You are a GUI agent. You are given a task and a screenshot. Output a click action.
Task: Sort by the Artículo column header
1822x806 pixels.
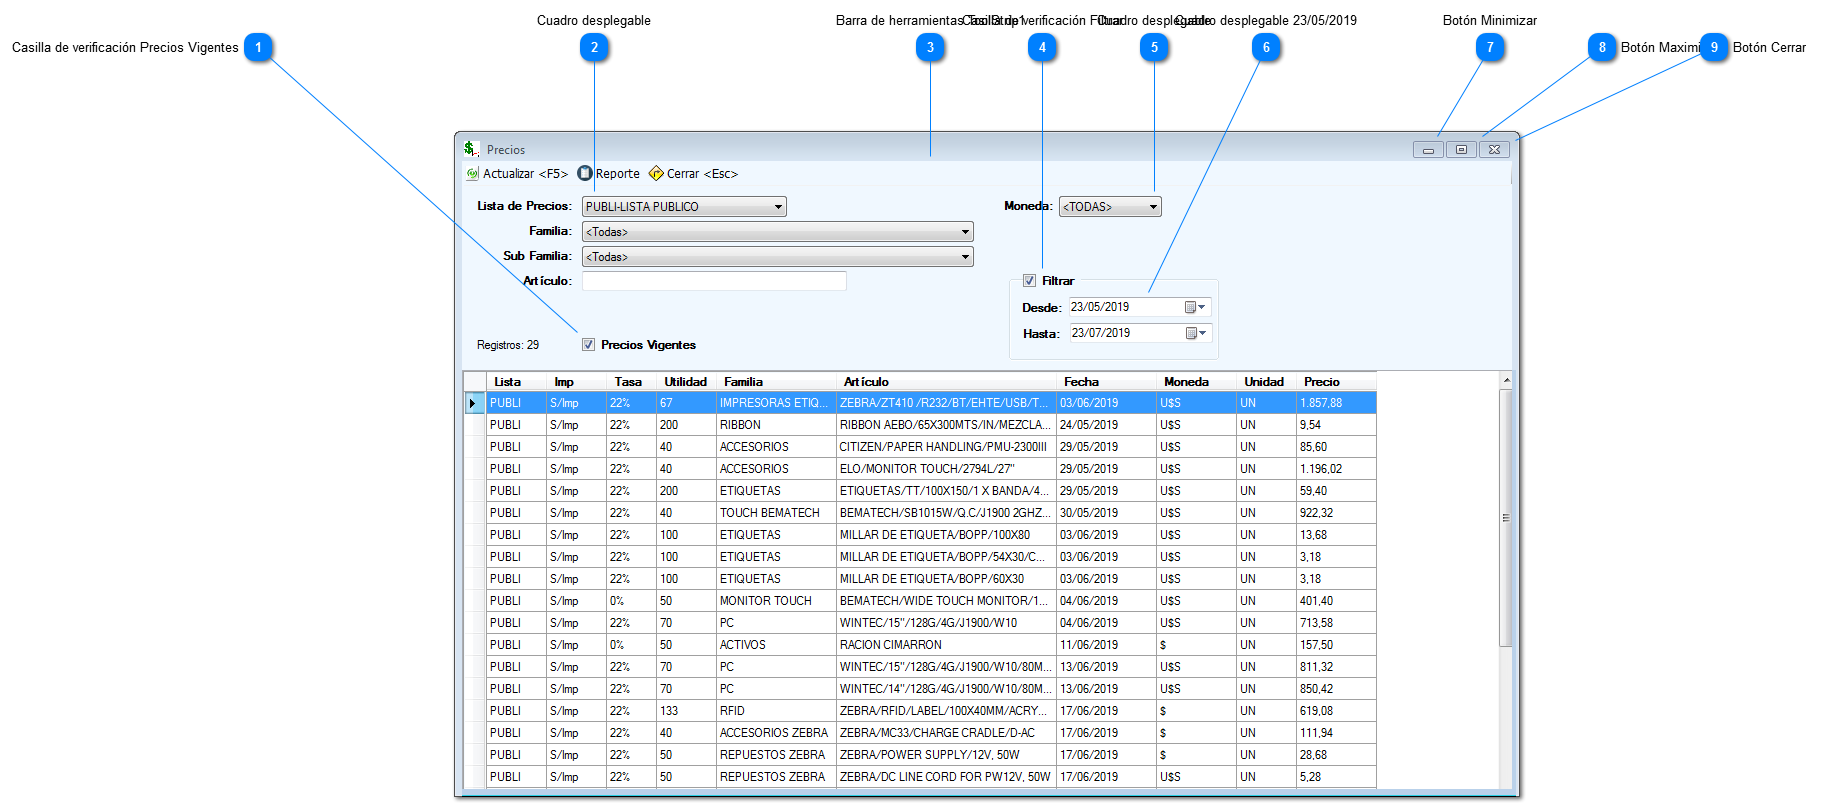(x=946, y=382)
